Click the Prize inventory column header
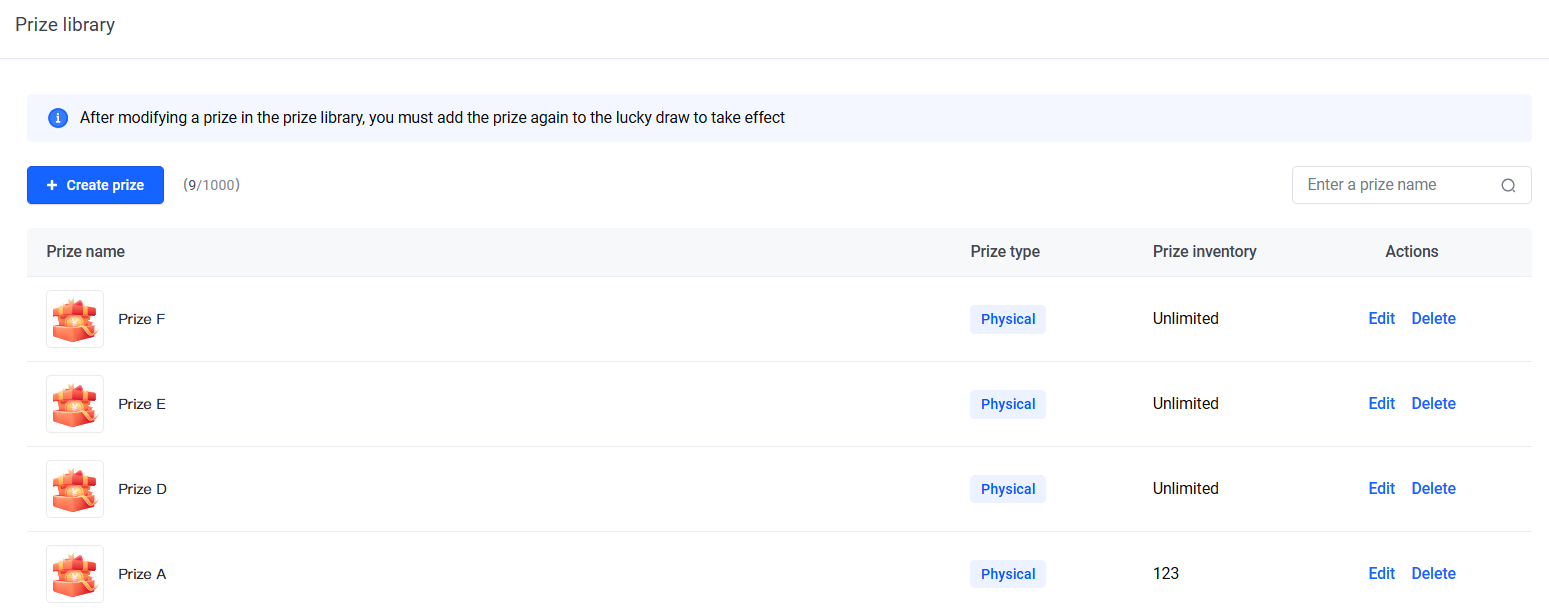The image size is (1549, 608). point(1204,252)
